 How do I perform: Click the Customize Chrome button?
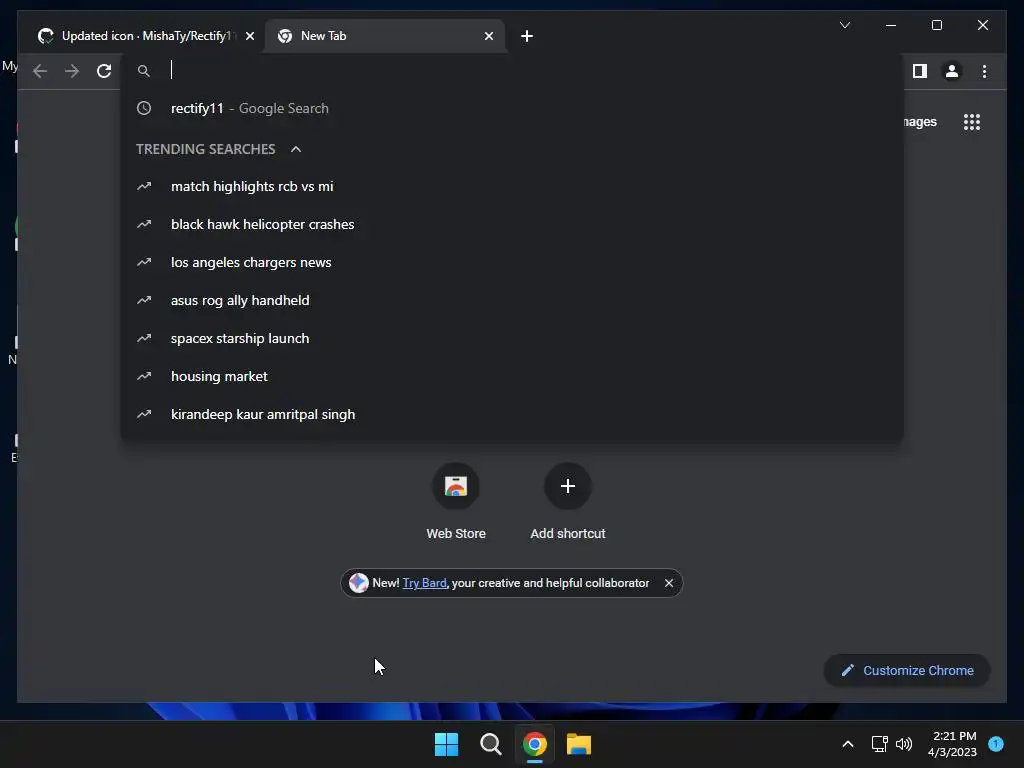907,671
